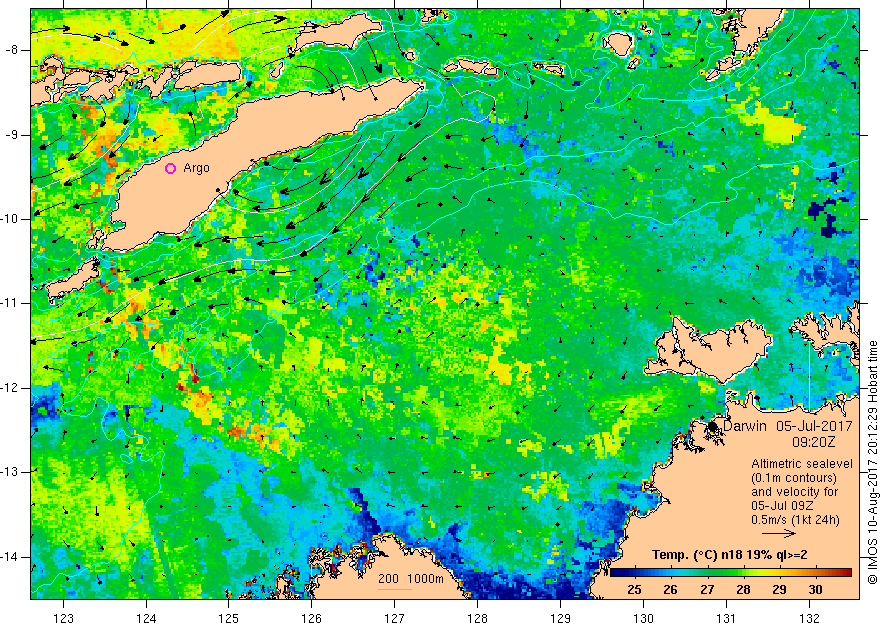Viewport: 880px width, 630px height.
Task: Click the '0.5m/s (1kt 24h)' velocity scale text
Action: coord(795,520)
